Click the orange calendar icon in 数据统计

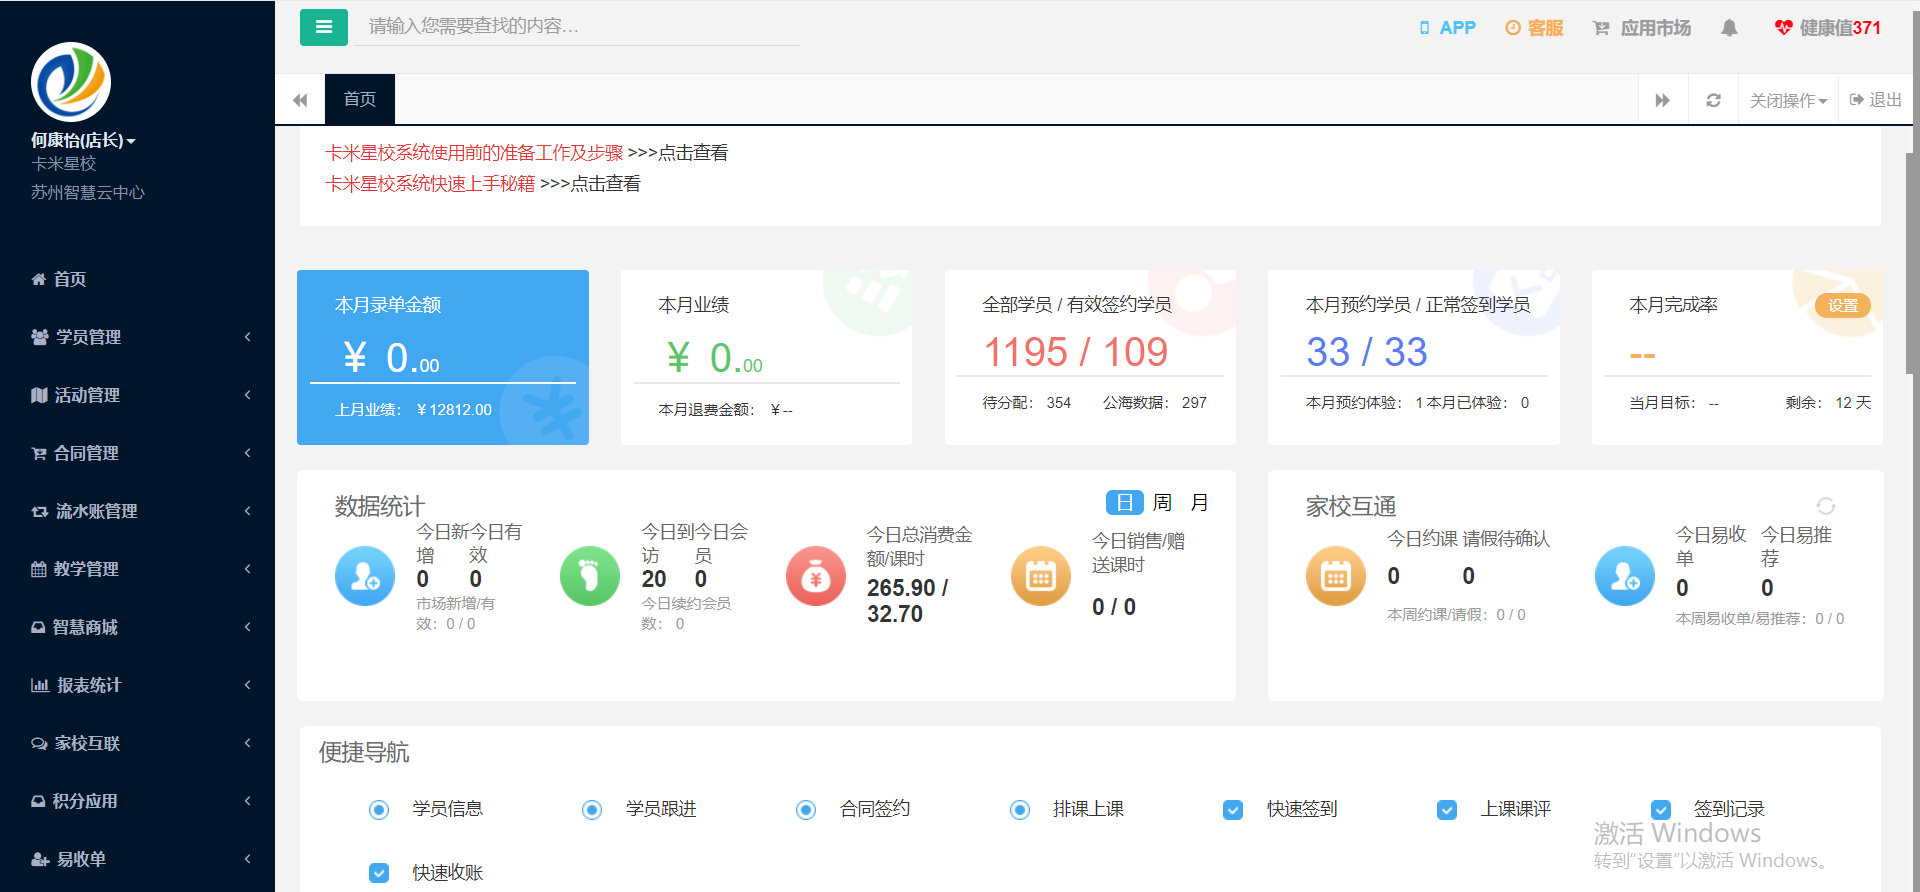[x=1041, y=576]
